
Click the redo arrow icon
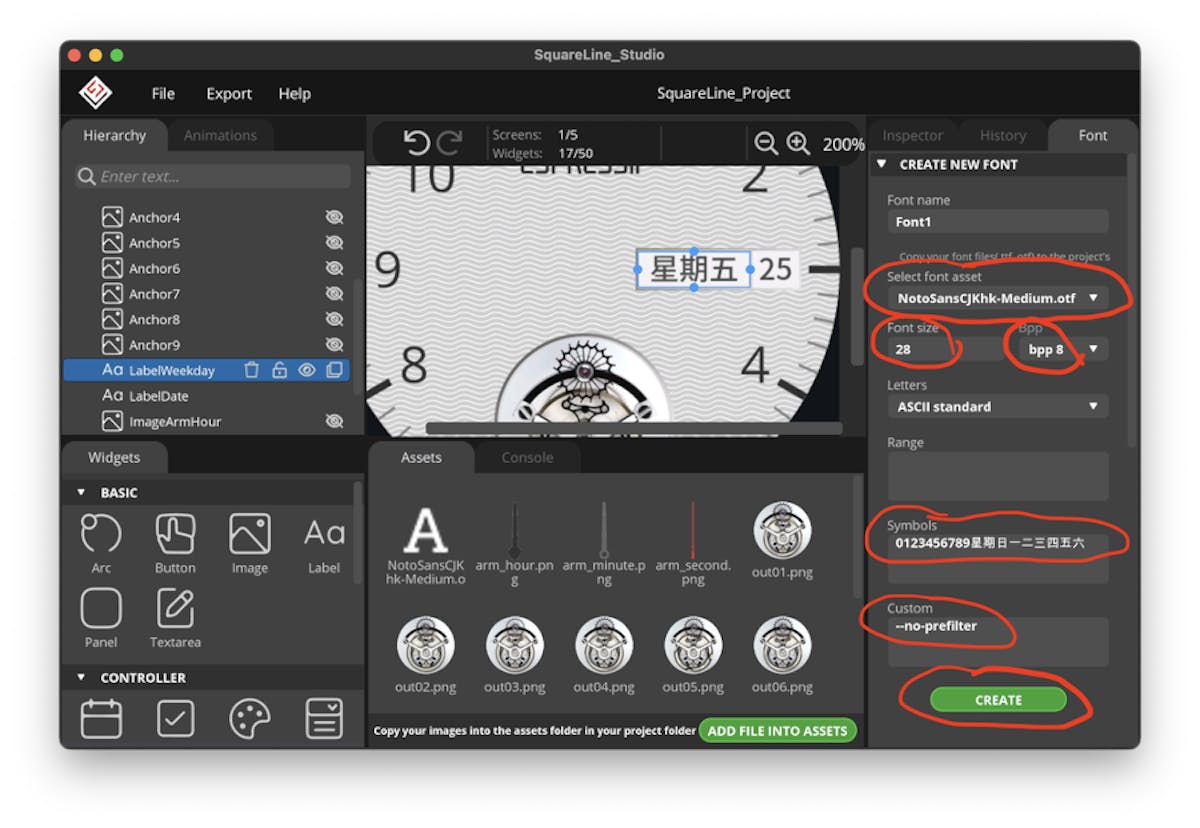[x=449, y=144]
